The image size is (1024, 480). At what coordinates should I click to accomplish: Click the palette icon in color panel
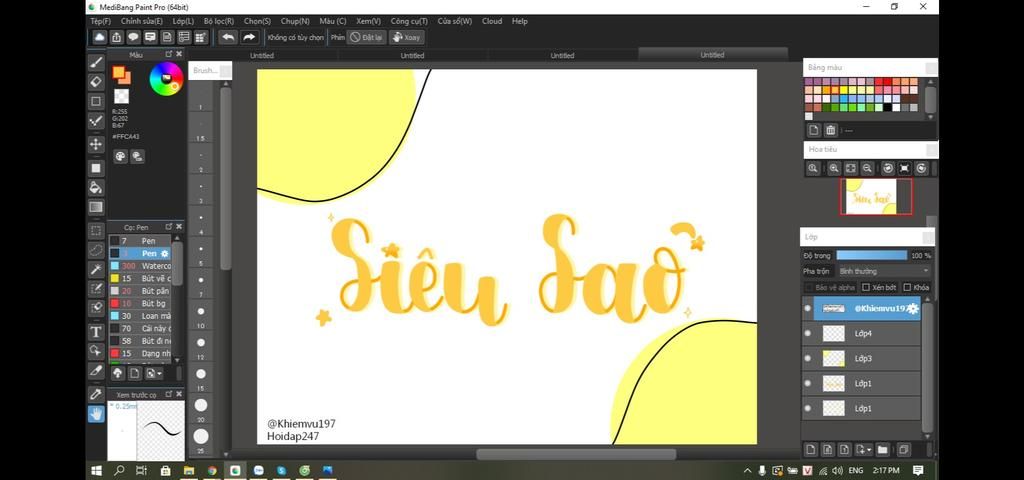pos(120,156)
